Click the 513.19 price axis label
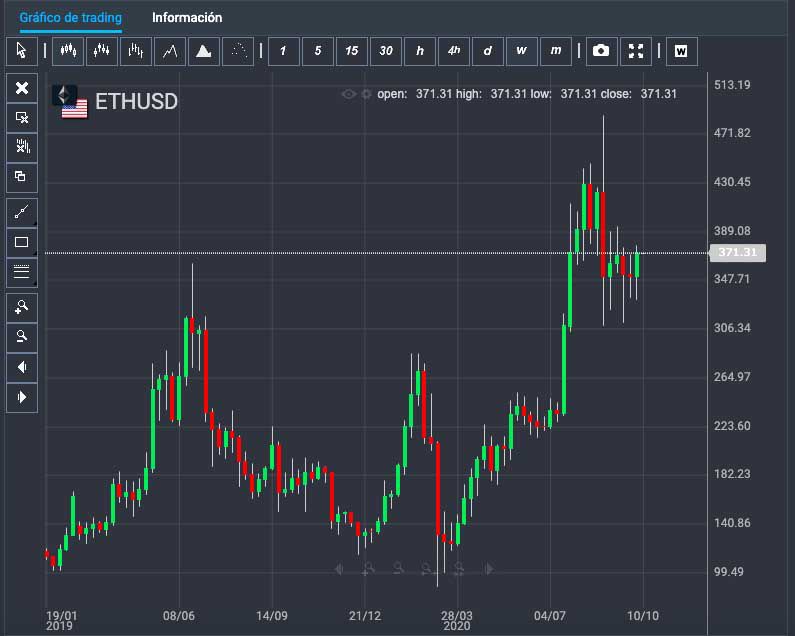 pyautogui.click(x=732, y=85)
